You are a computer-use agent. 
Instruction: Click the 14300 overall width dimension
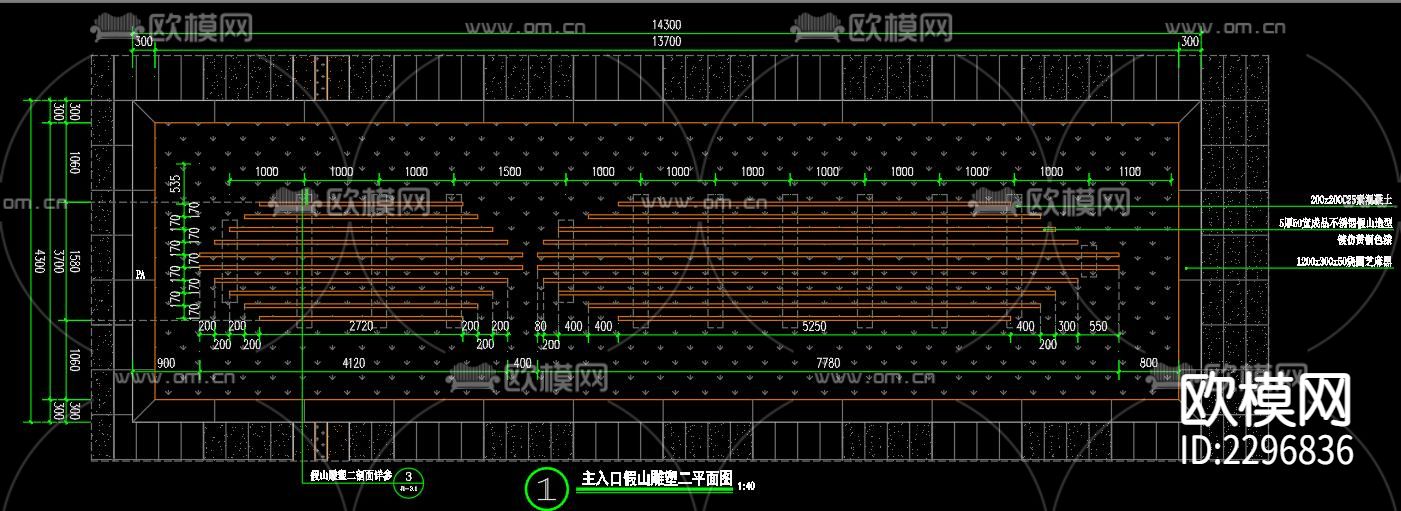pyautogui.click(x=666, y=25)
